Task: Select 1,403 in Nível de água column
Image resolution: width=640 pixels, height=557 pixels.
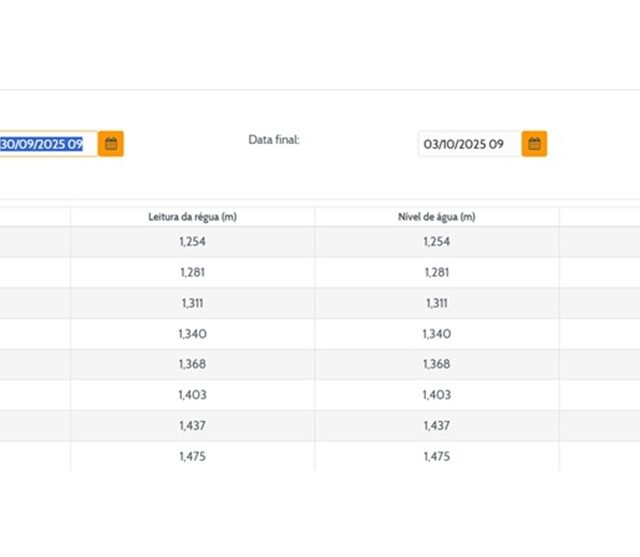Action: click(436, 395)
